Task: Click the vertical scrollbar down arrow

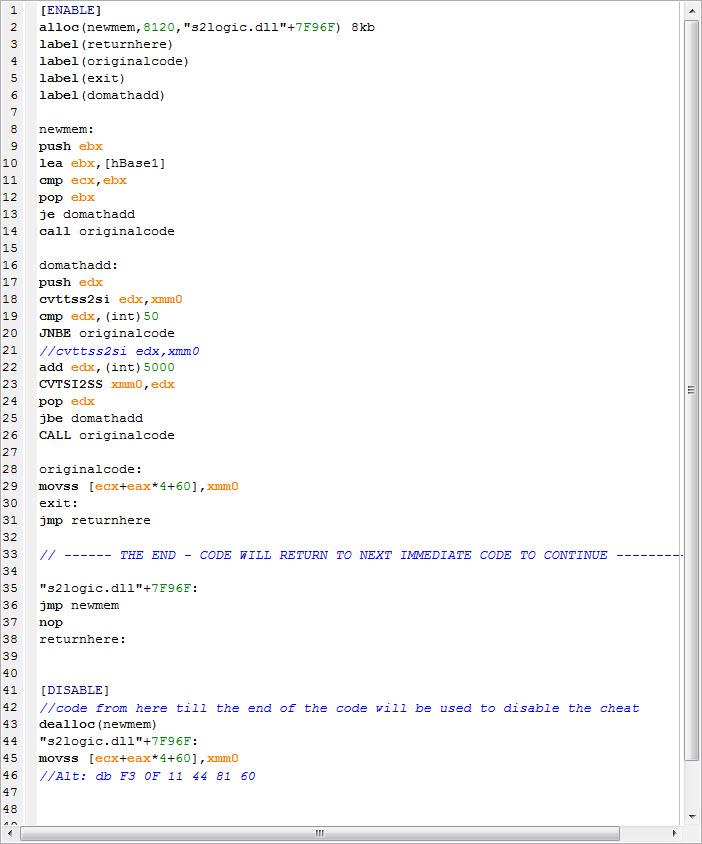Action: click(692, 814)
